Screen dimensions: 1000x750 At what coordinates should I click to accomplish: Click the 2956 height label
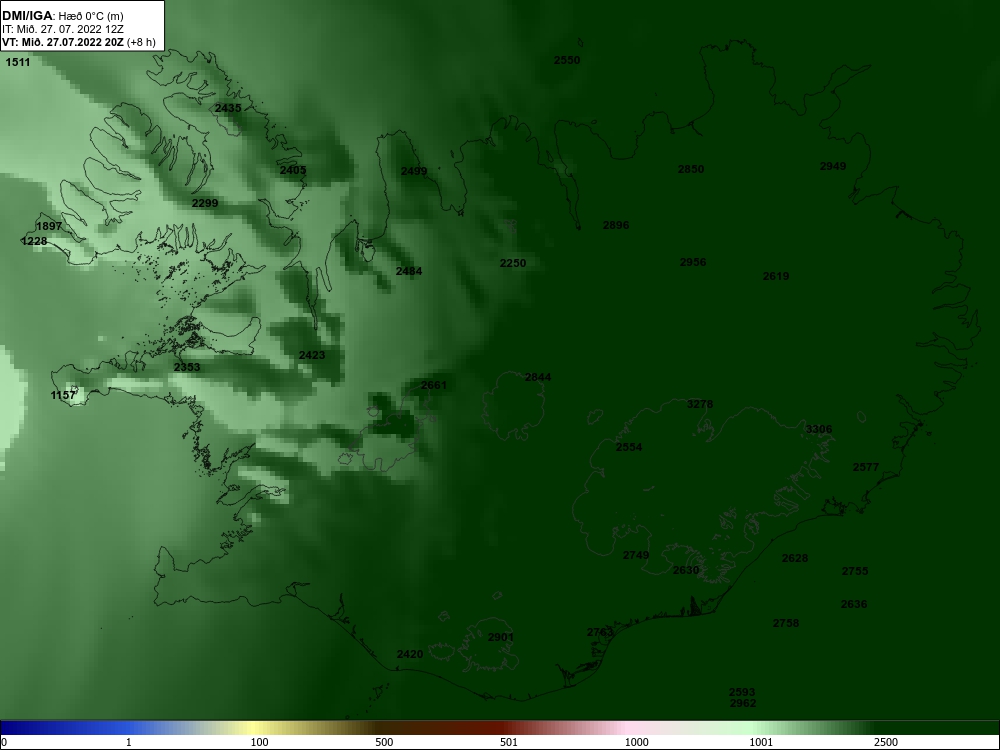pyautogui.click(x=693, y=263)
